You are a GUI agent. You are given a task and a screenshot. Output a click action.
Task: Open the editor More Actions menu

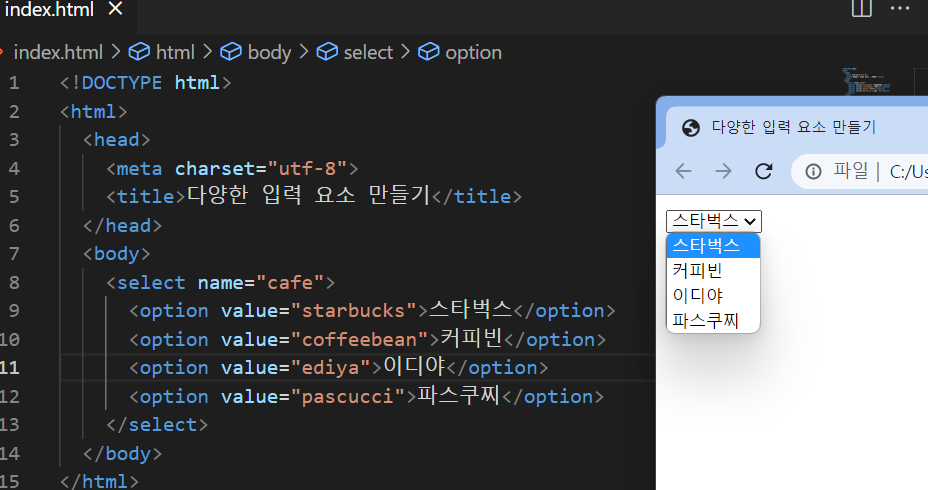[900, 9]
